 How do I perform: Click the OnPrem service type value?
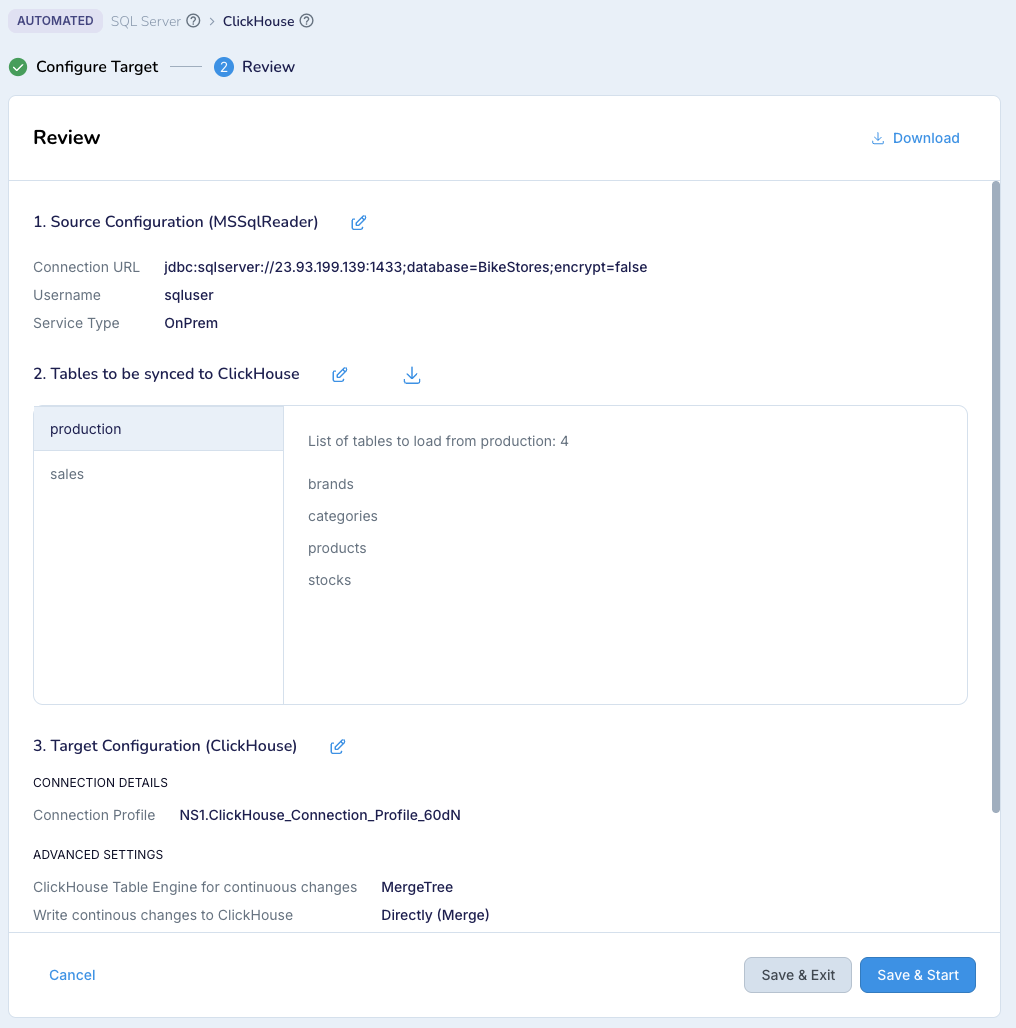[x=191, y=323]
